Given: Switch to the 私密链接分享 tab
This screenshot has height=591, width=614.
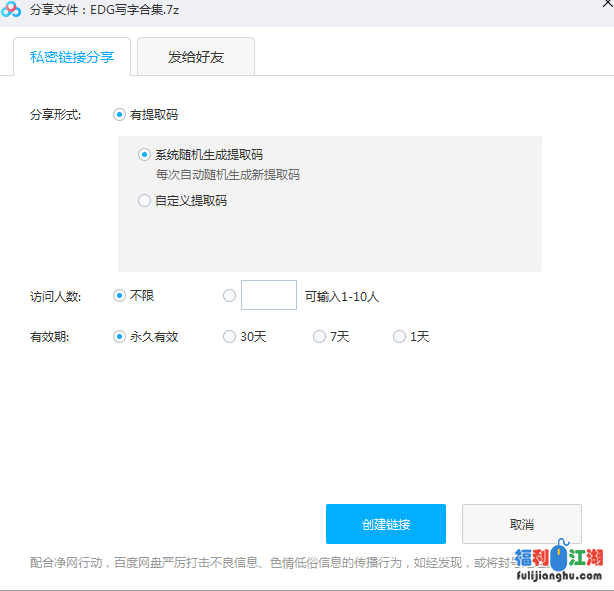Looking at the screenshot, I should tap(72, 57).
